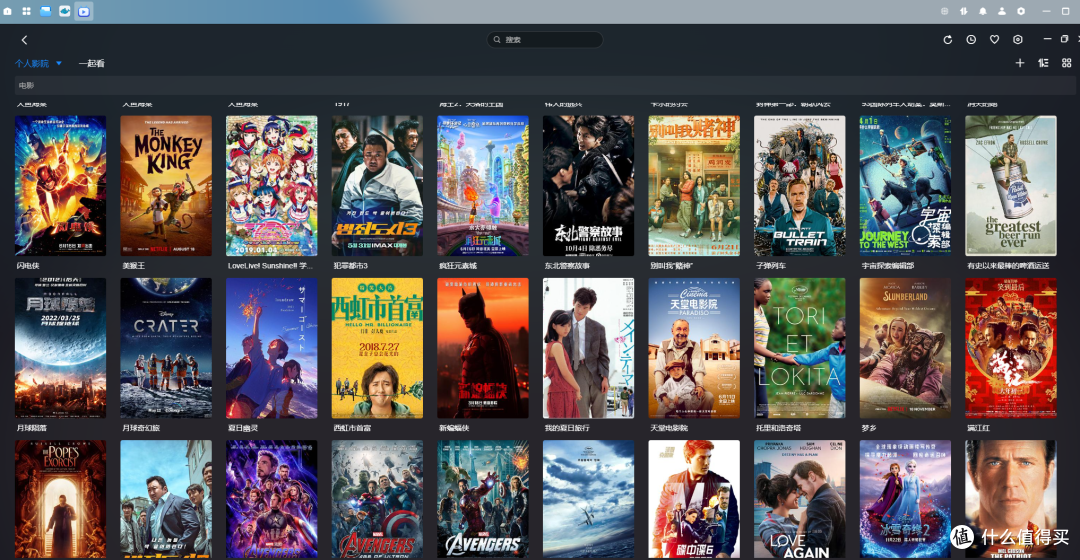Open the transfer arrows icon in system tray

point(964,11)
